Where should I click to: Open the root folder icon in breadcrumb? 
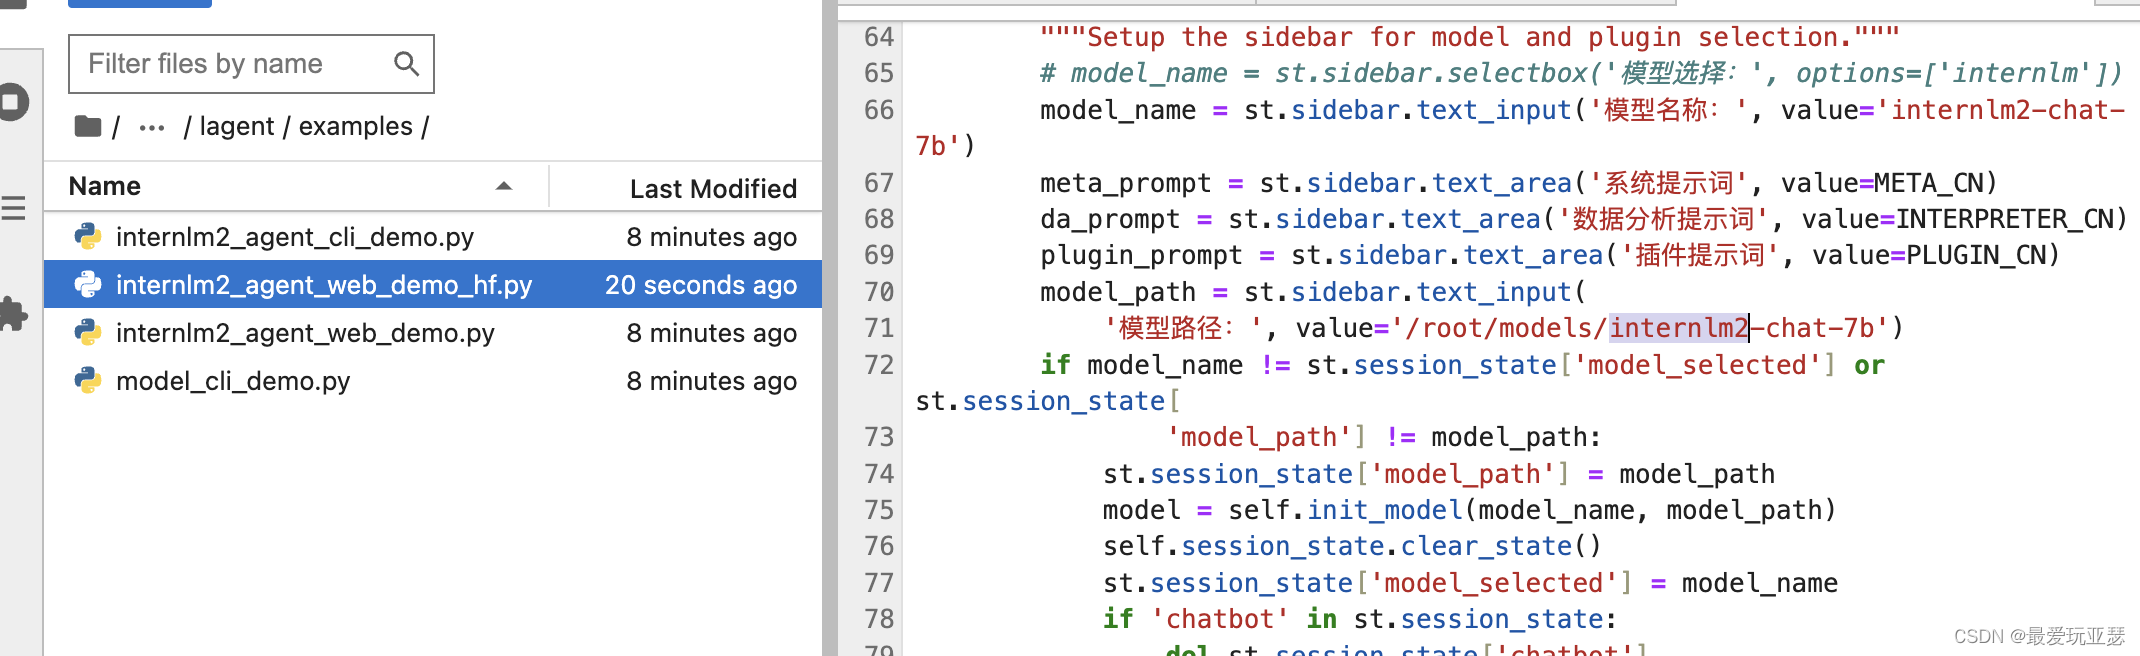(88, 126)
